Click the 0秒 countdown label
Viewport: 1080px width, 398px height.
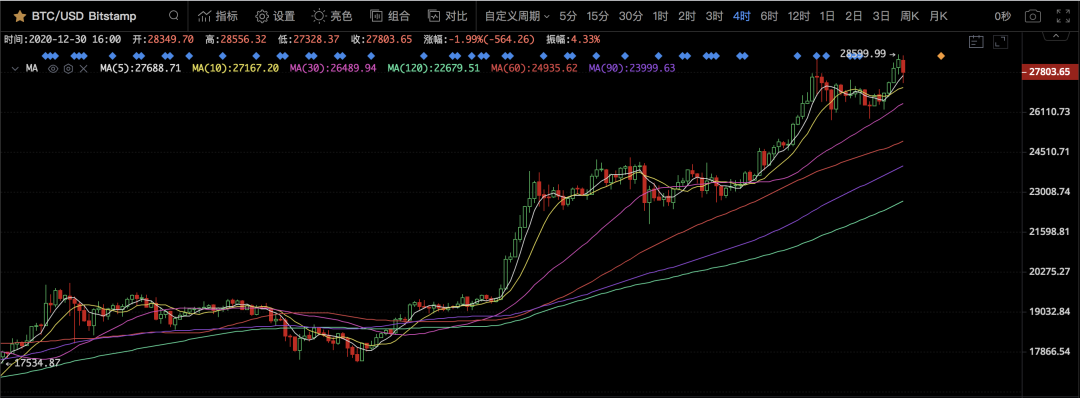coord(1002,16)
